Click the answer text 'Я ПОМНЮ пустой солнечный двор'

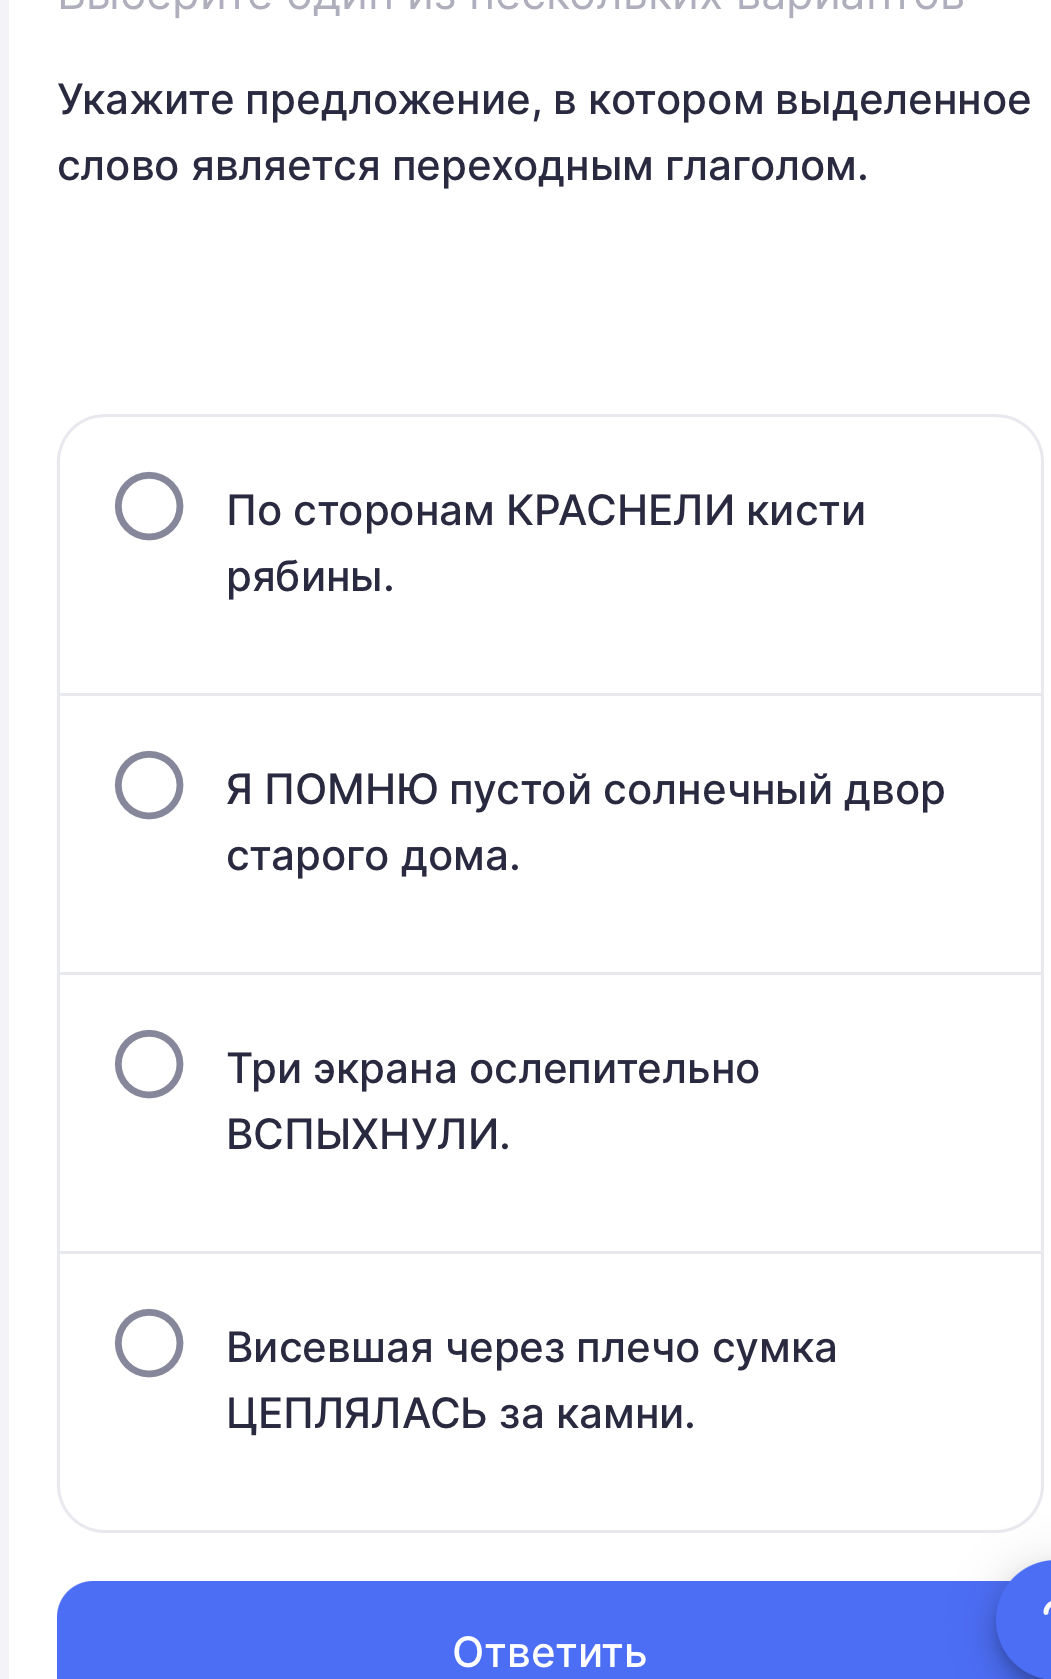[585, 790]
